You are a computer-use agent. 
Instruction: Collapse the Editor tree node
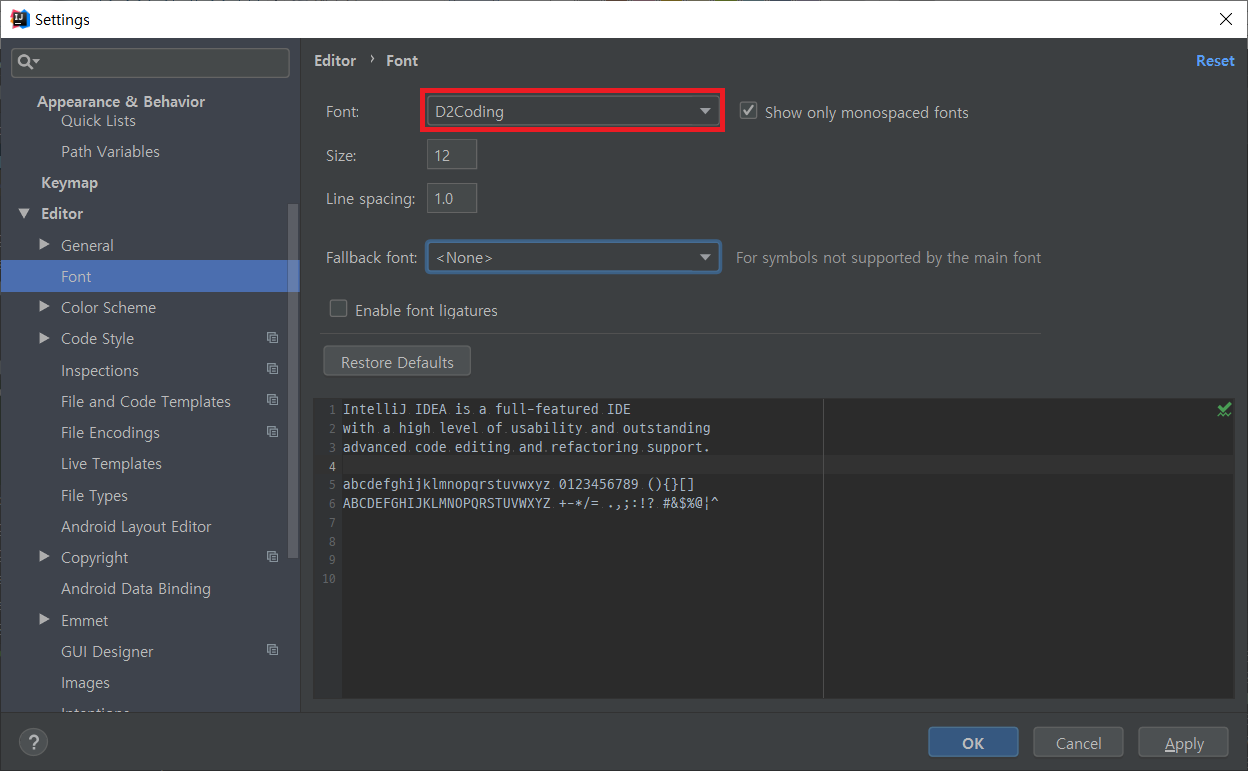24,213
